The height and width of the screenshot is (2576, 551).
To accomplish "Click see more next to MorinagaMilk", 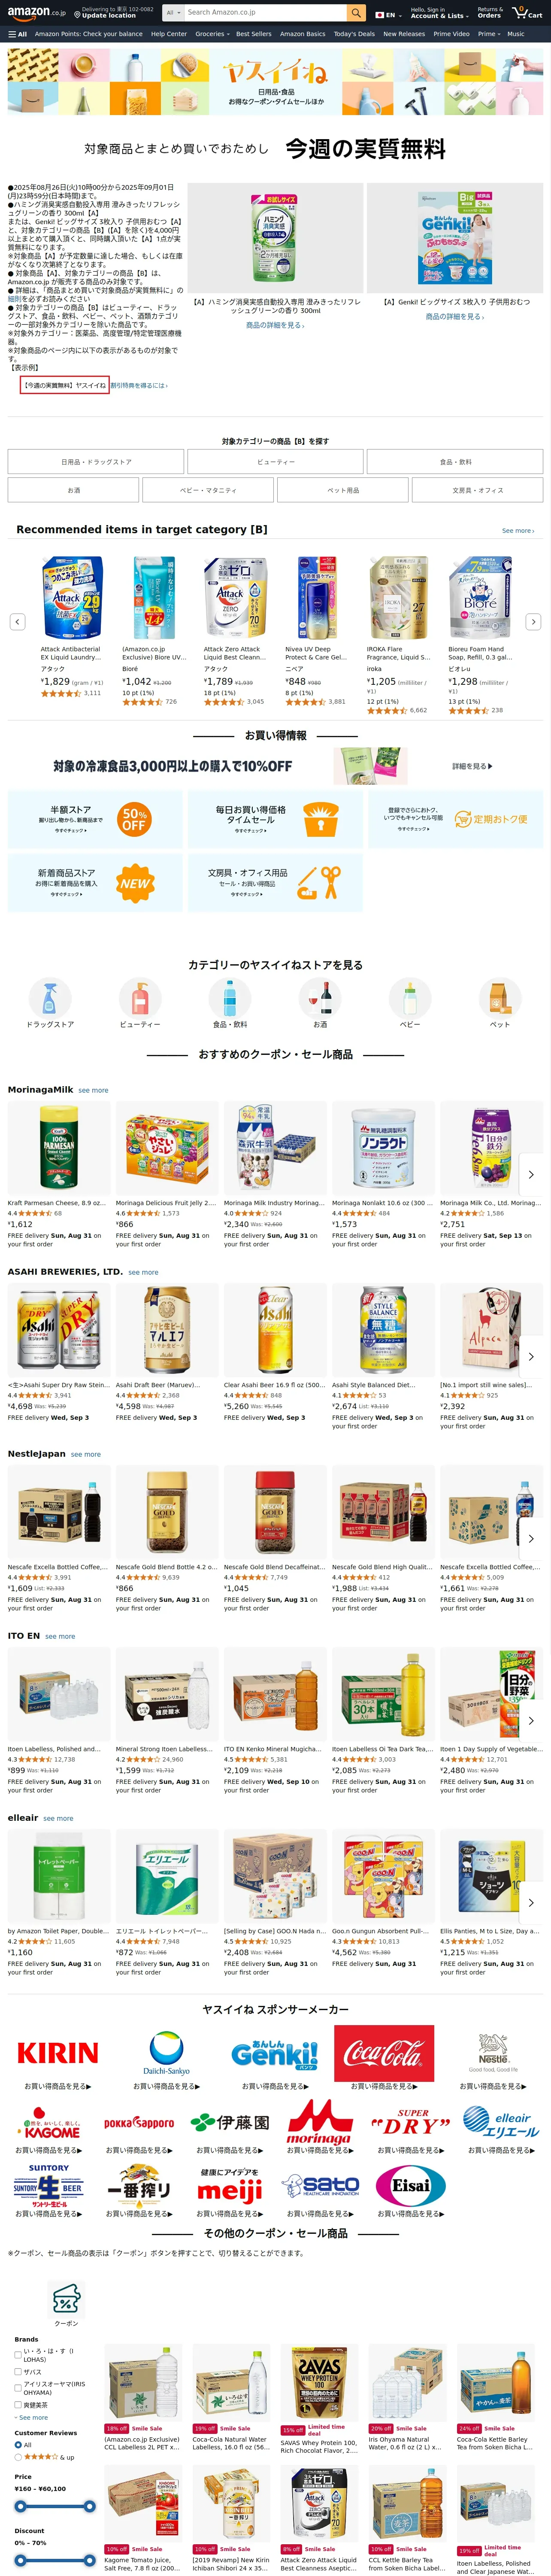I will (93, 1090).
